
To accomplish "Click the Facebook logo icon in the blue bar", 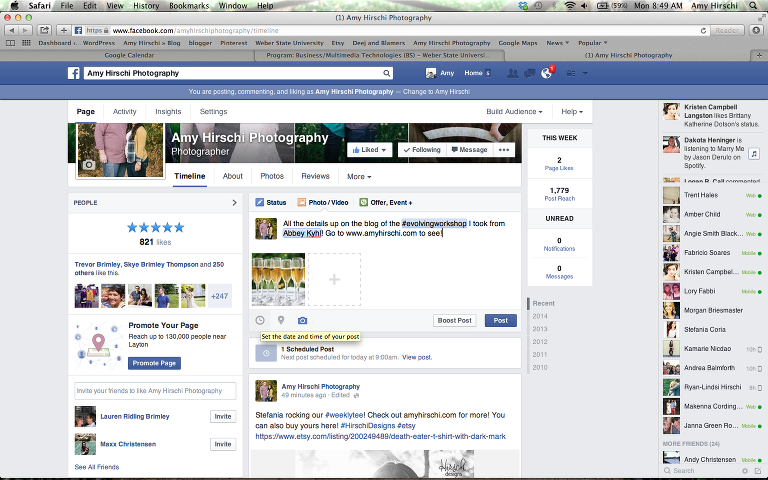I will pos(73,73).
